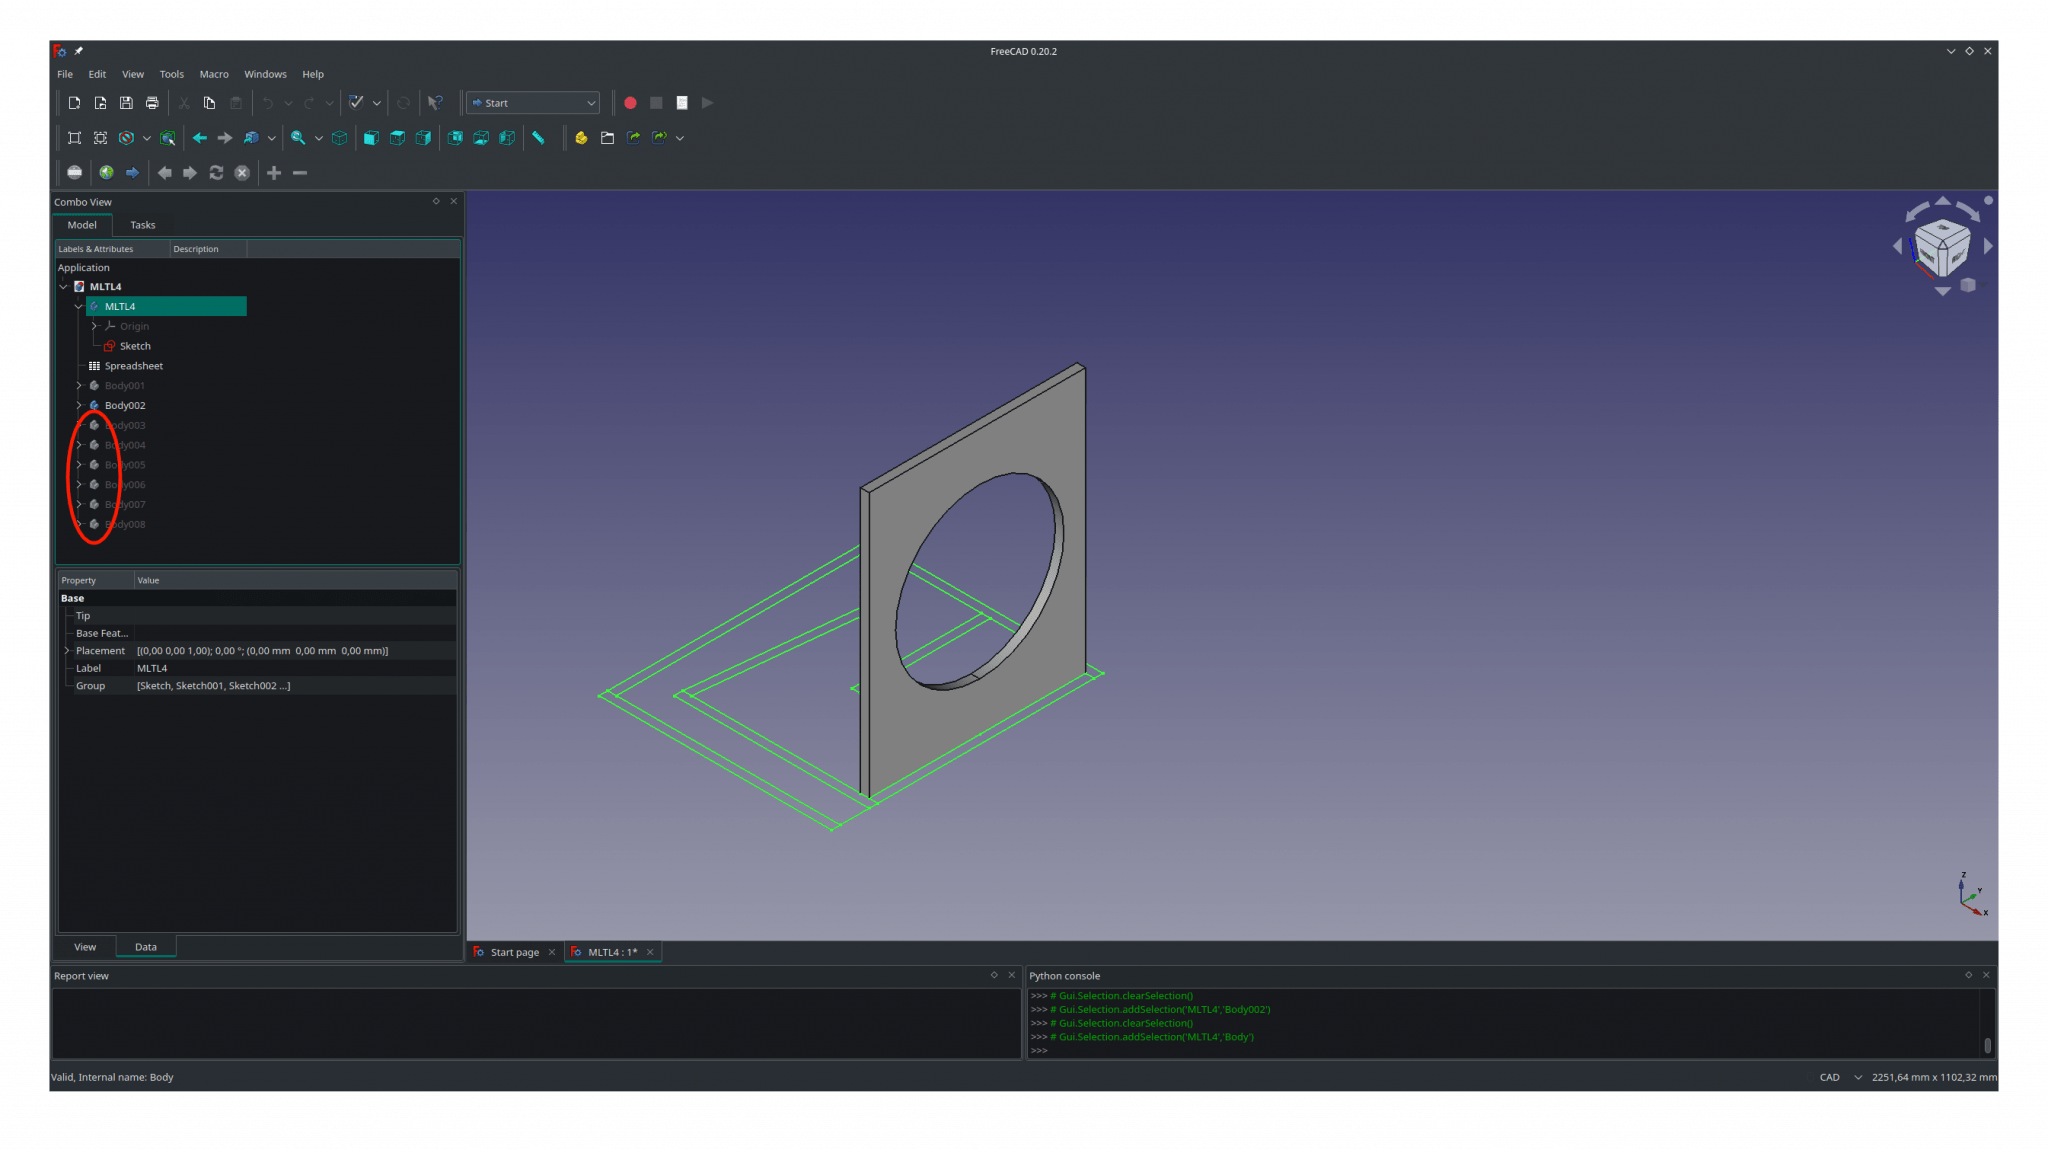2048x1150 pixels.
Task: Close the MLTL4 : 1* document tab
Action: 650,952
